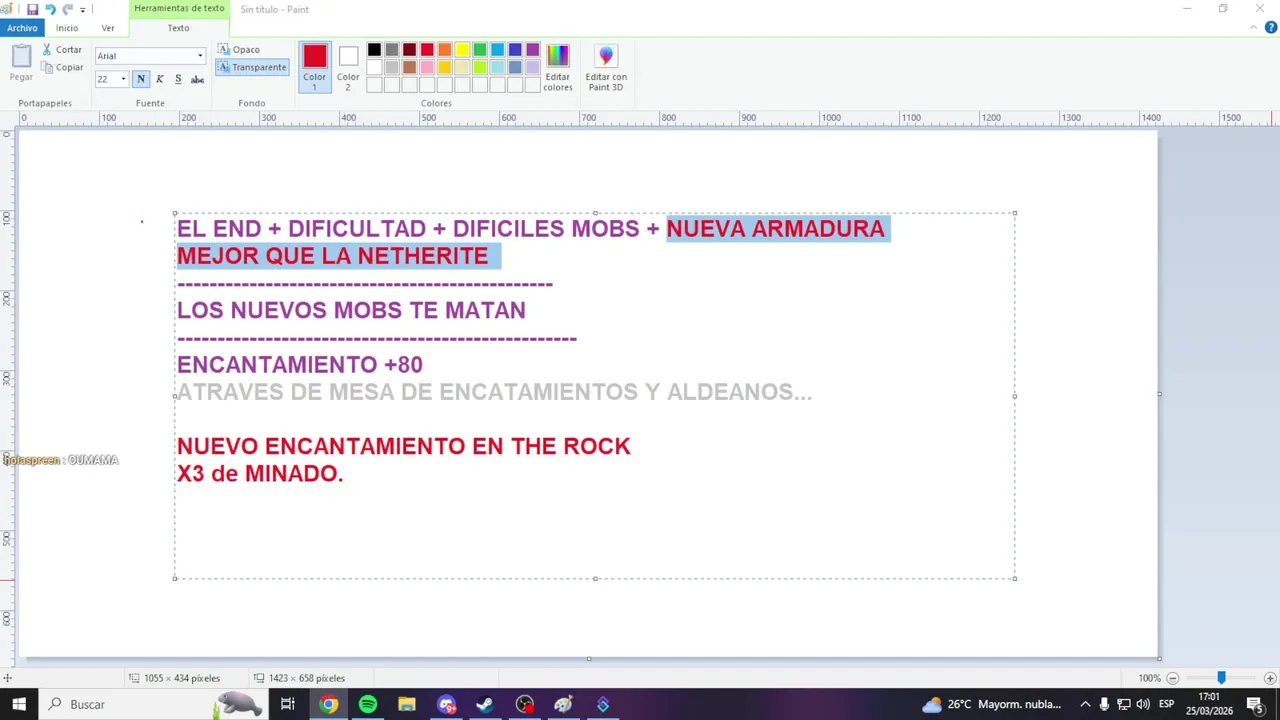This screenshot has width=1280, height=720.
Task: Place cursor in ENCANTAMIENTO +80 line
Action: (300, 365)
